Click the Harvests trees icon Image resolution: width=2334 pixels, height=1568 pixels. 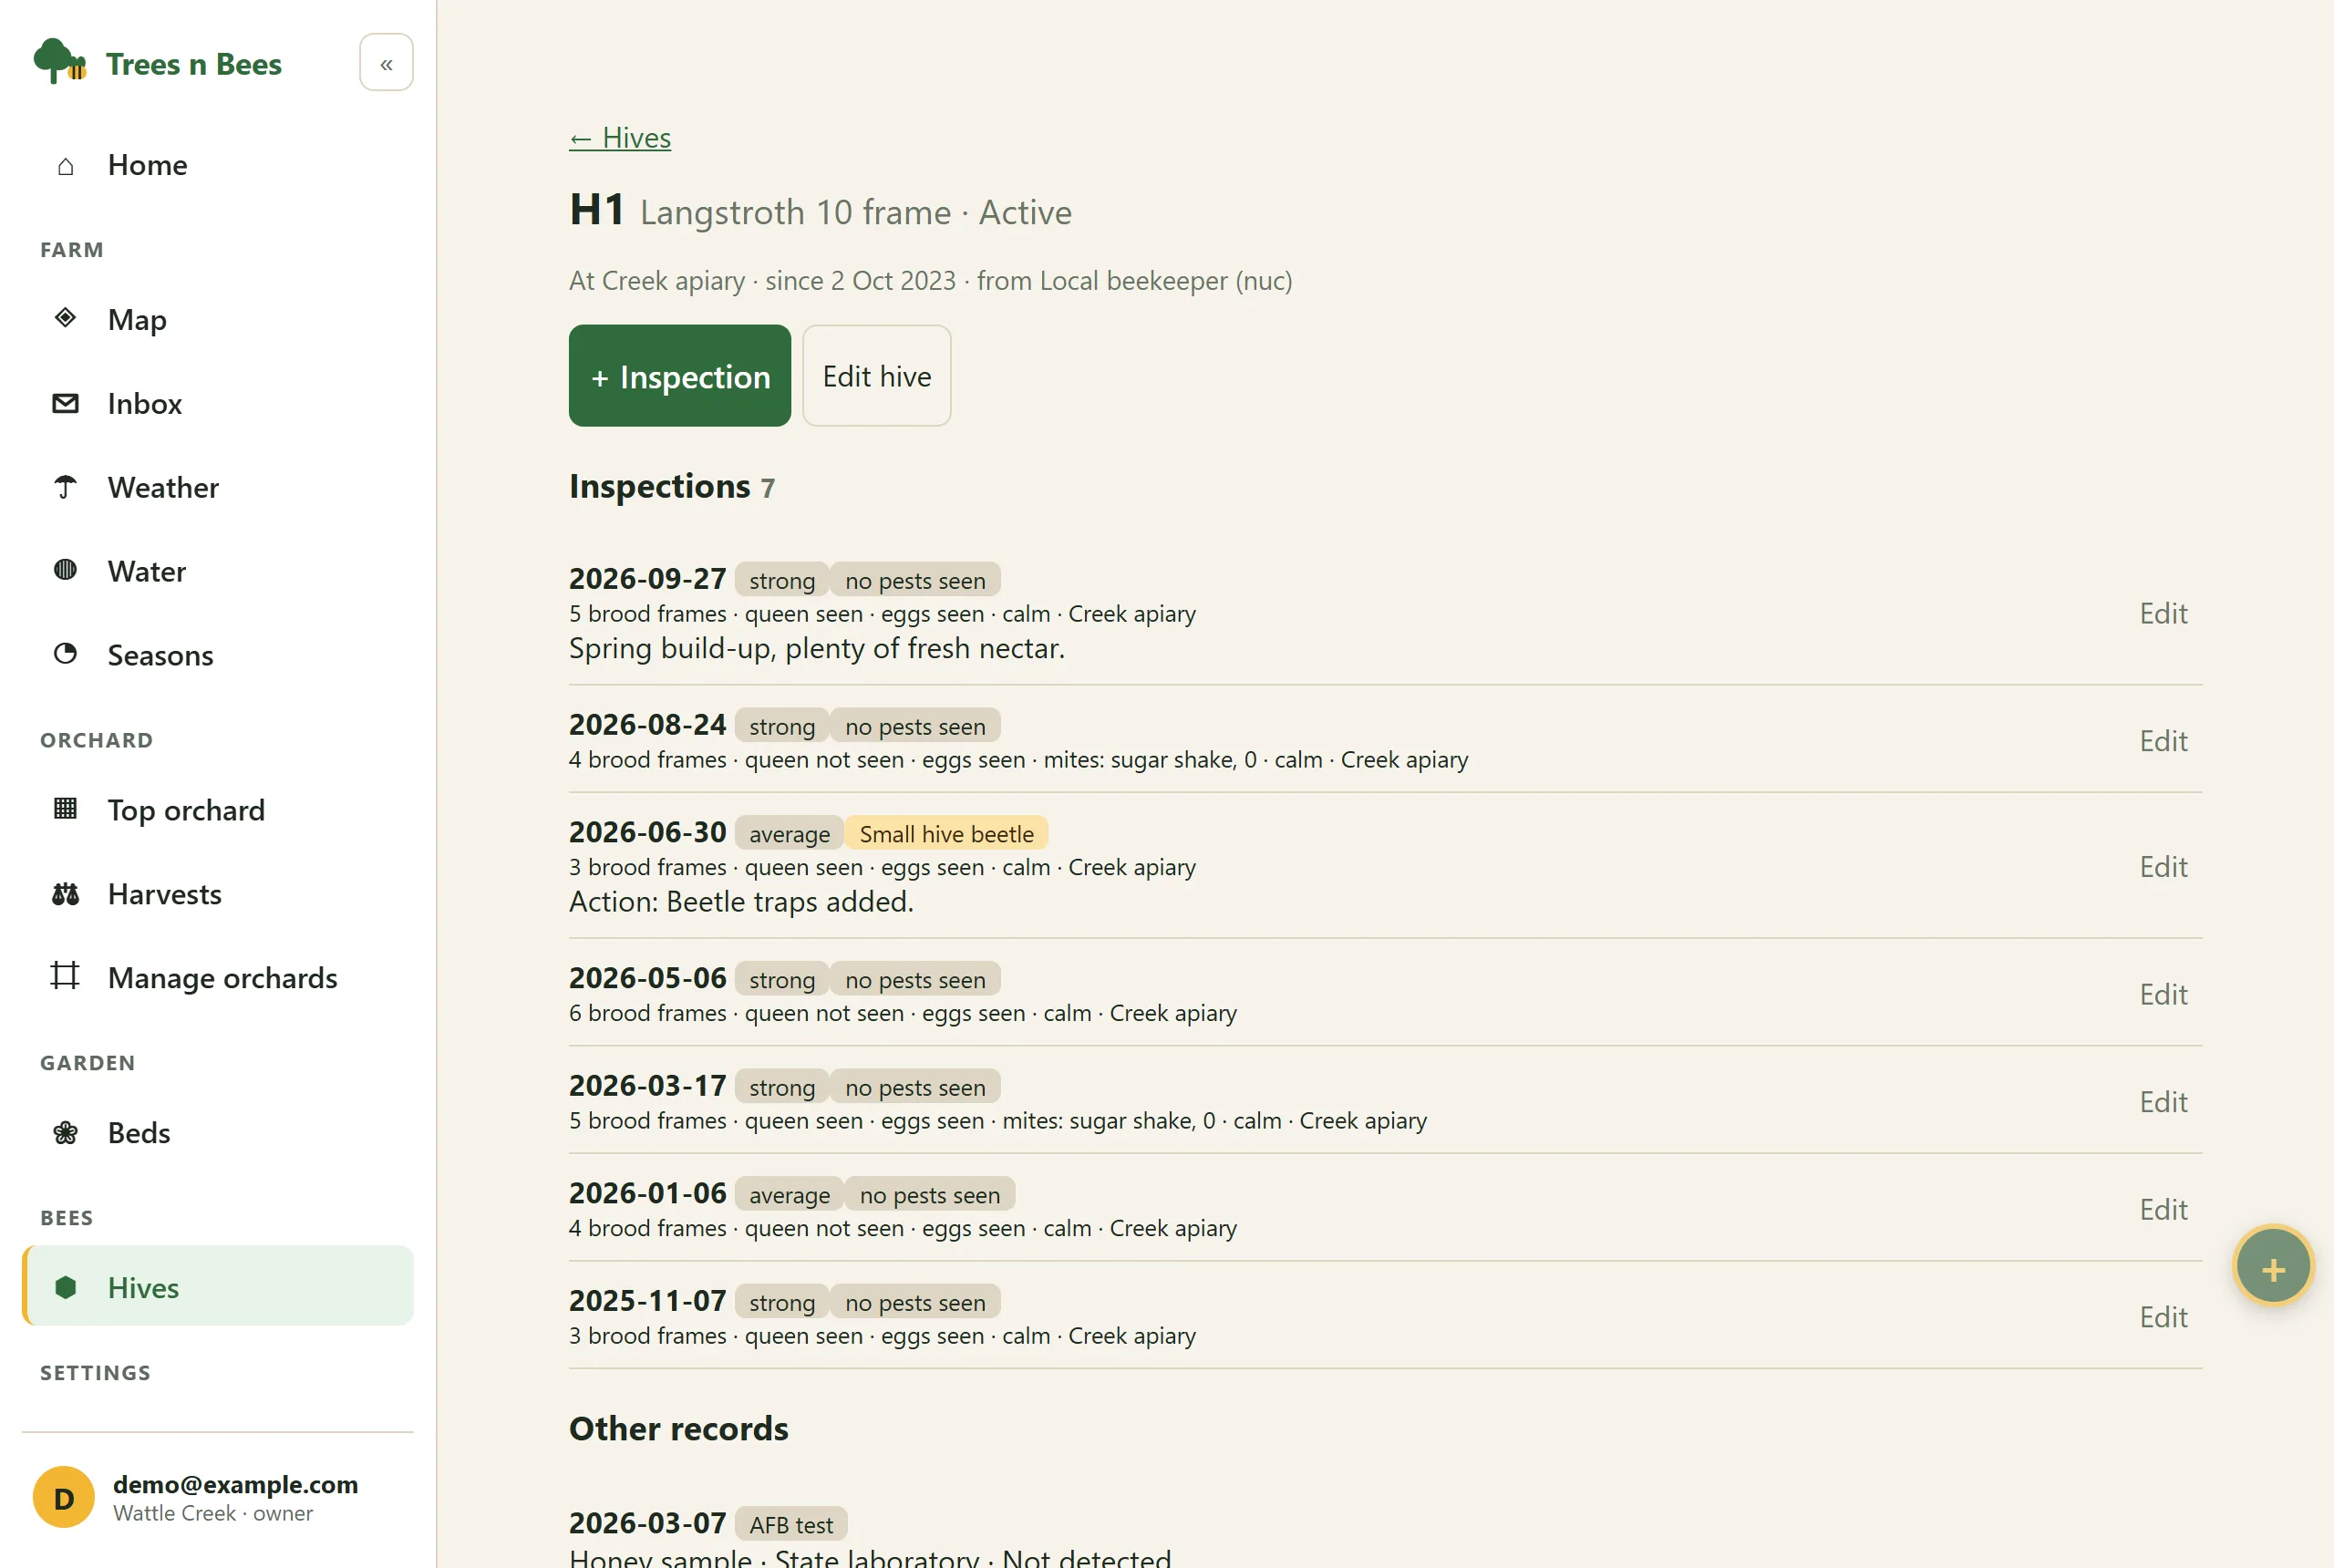(66, 893)
